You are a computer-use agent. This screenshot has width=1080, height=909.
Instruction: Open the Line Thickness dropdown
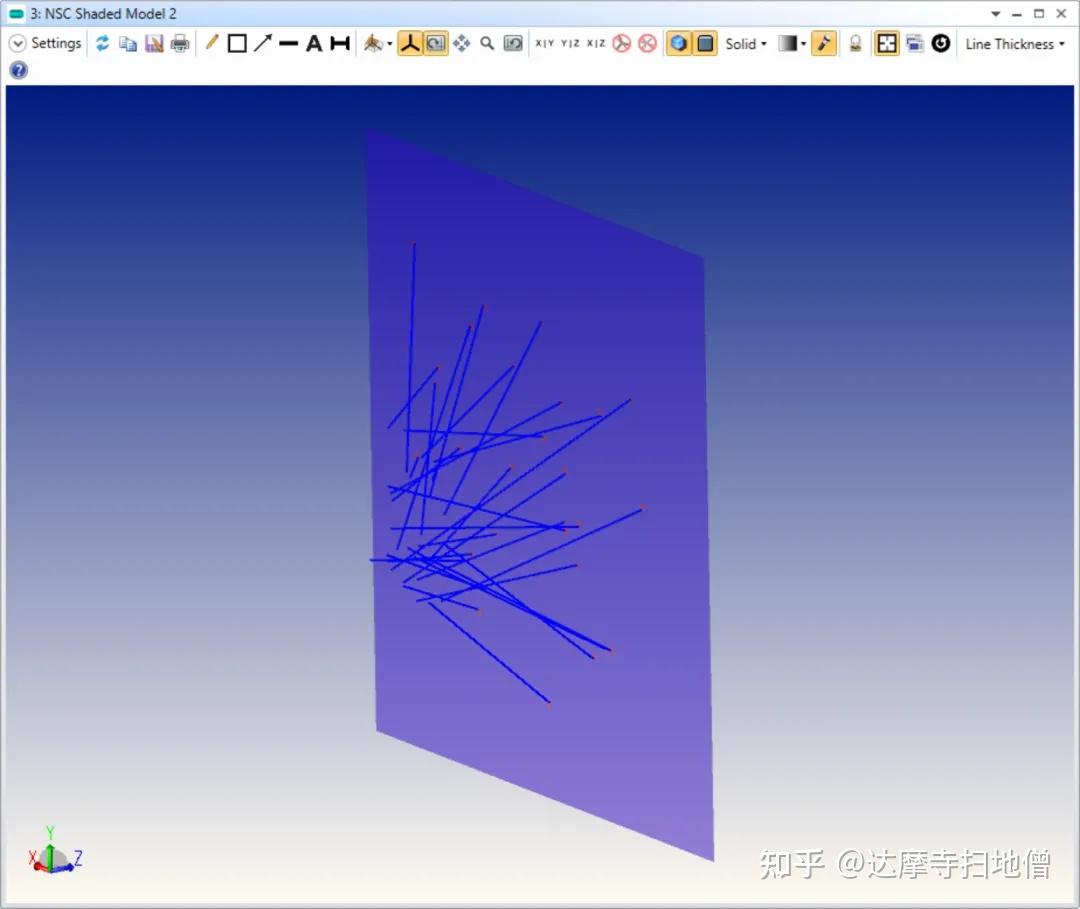coord(1015,43)
